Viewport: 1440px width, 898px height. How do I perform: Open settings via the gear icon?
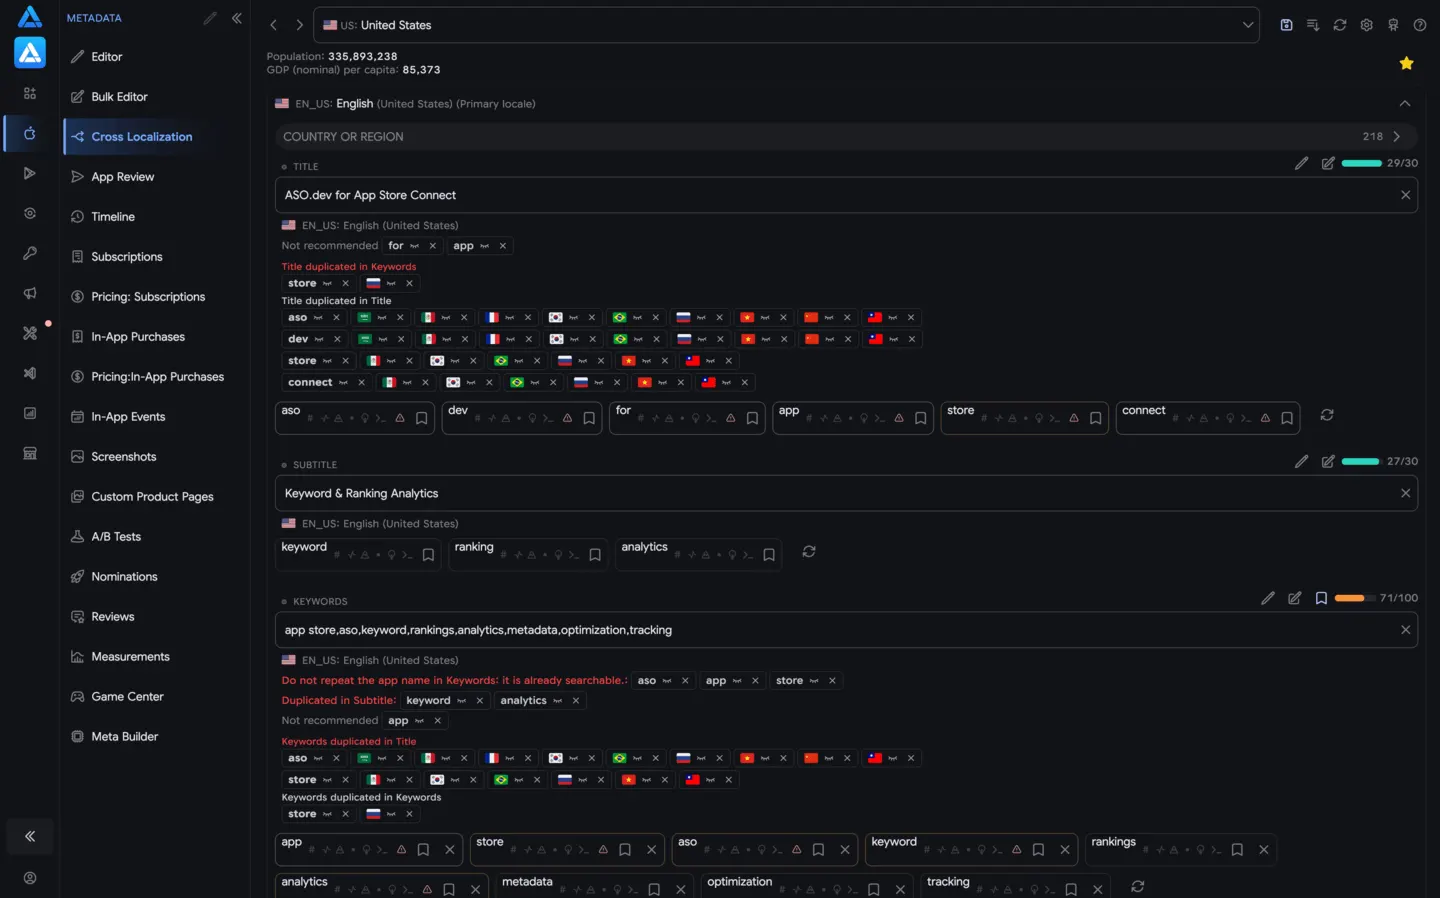coord(1366,25)
